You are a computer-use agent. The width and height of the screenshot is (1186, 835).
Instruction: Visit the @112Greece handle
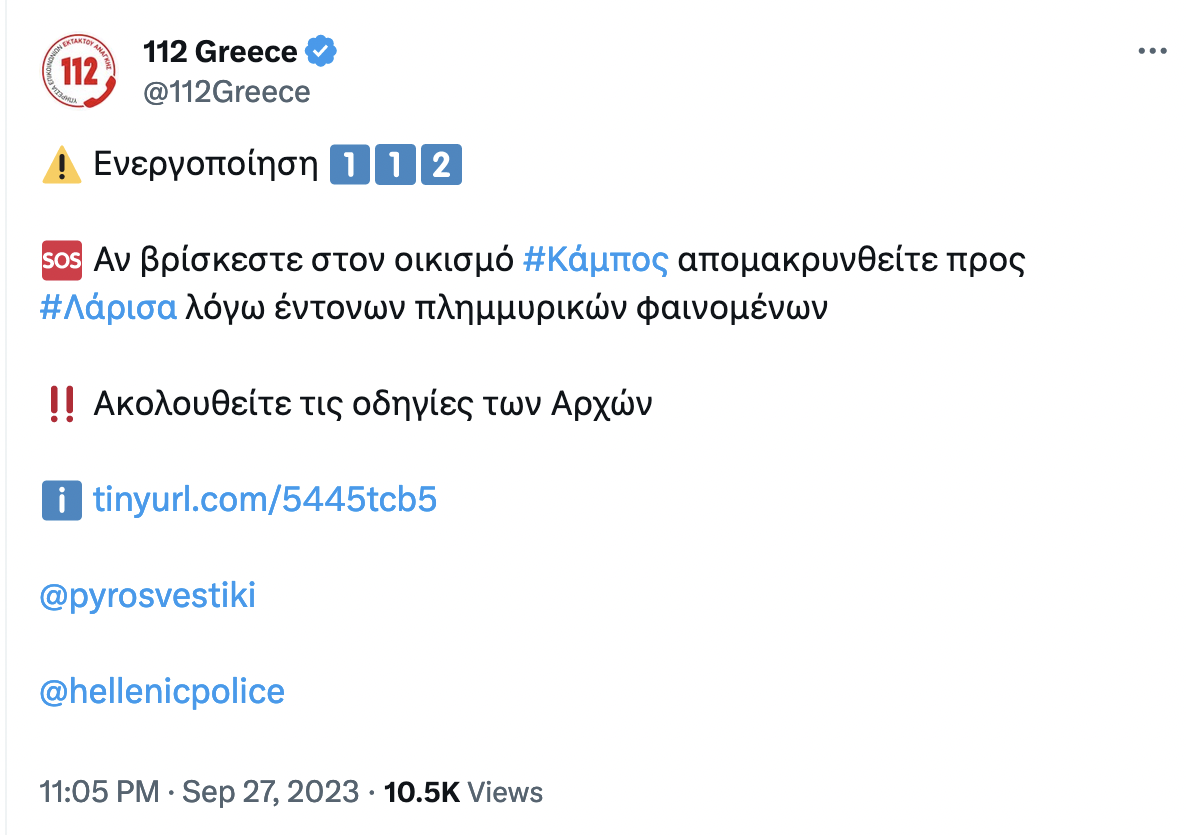coord(227,92)
